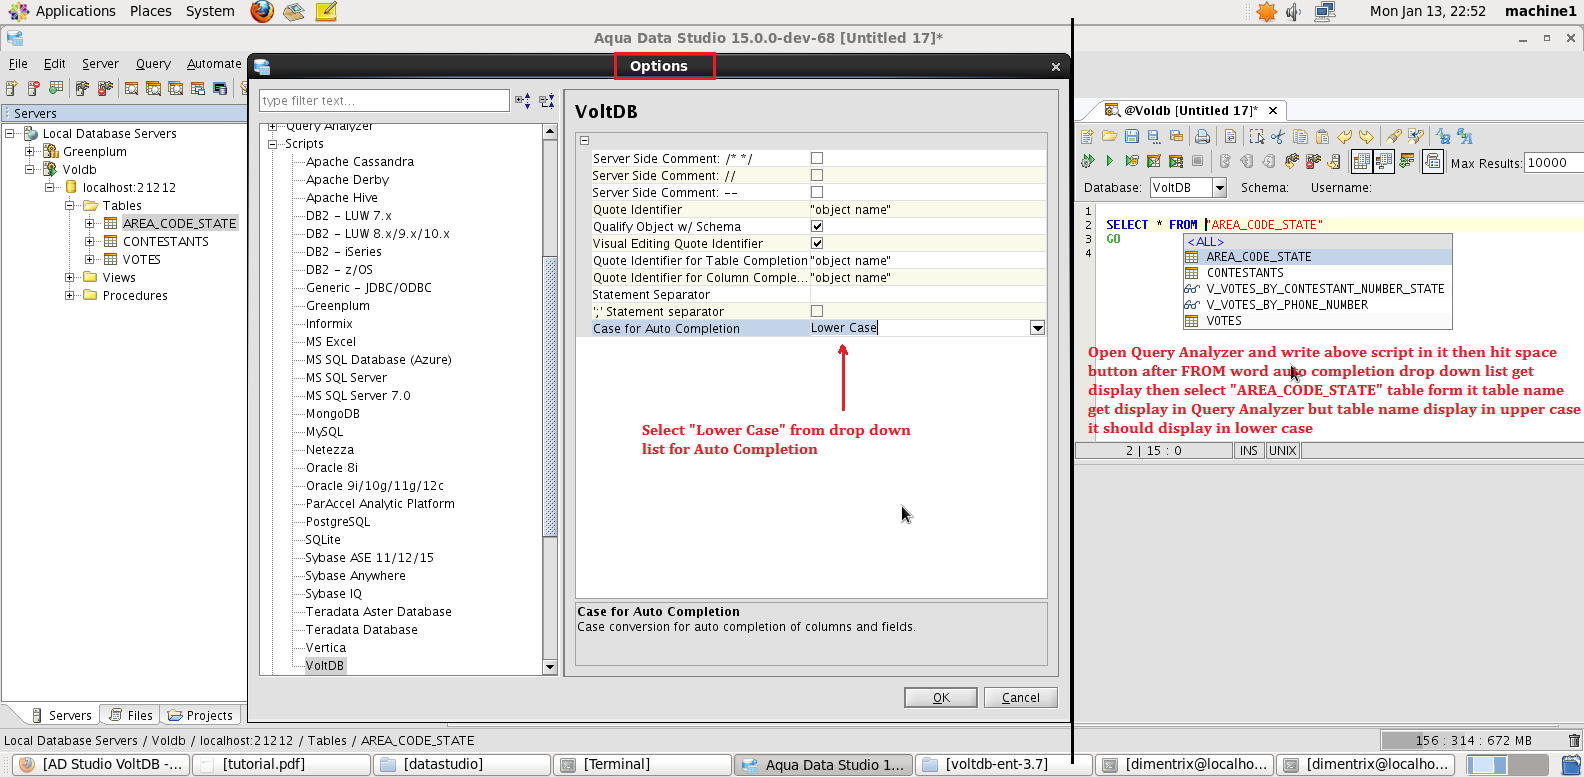Click the expand-all tree icon beside filter box
This screenshot has height=777, width=1584.
[x=522, y=100]
